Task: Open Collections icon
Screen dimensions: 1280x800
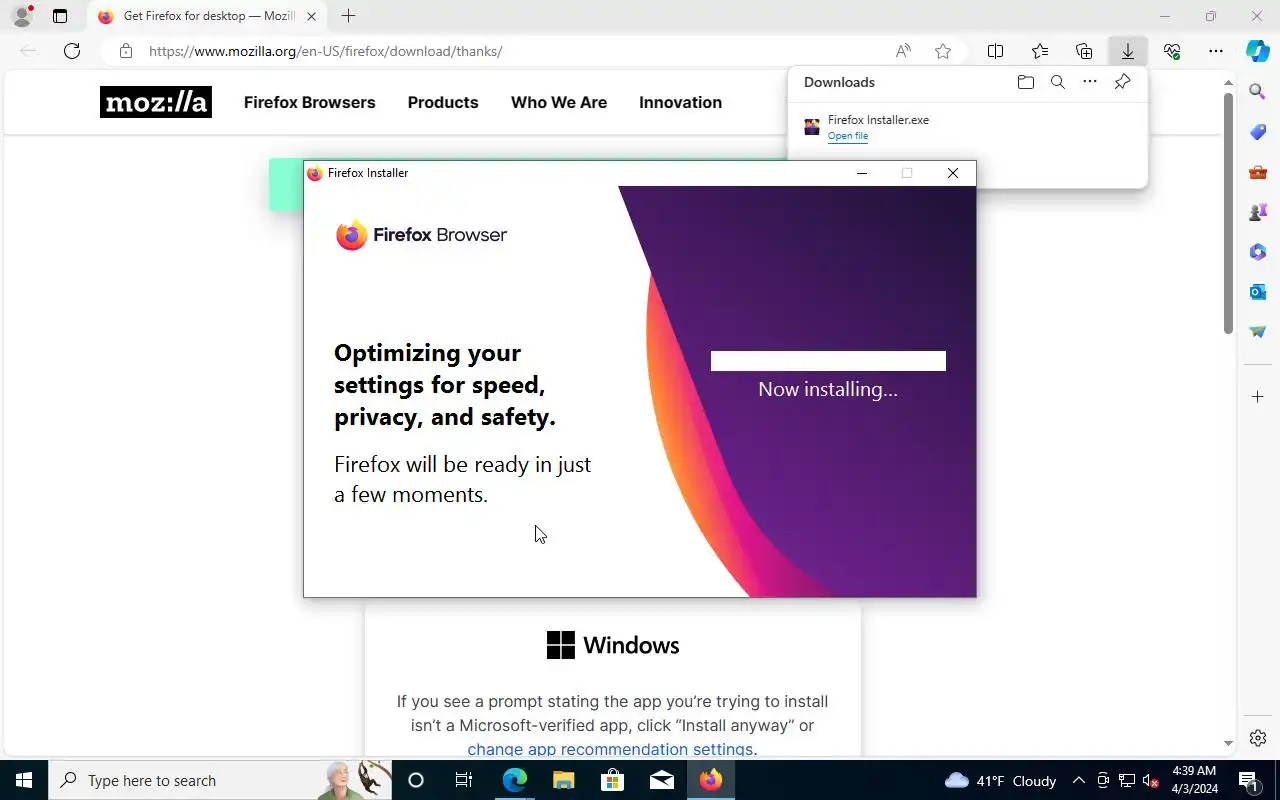Action: point(1084,51)
